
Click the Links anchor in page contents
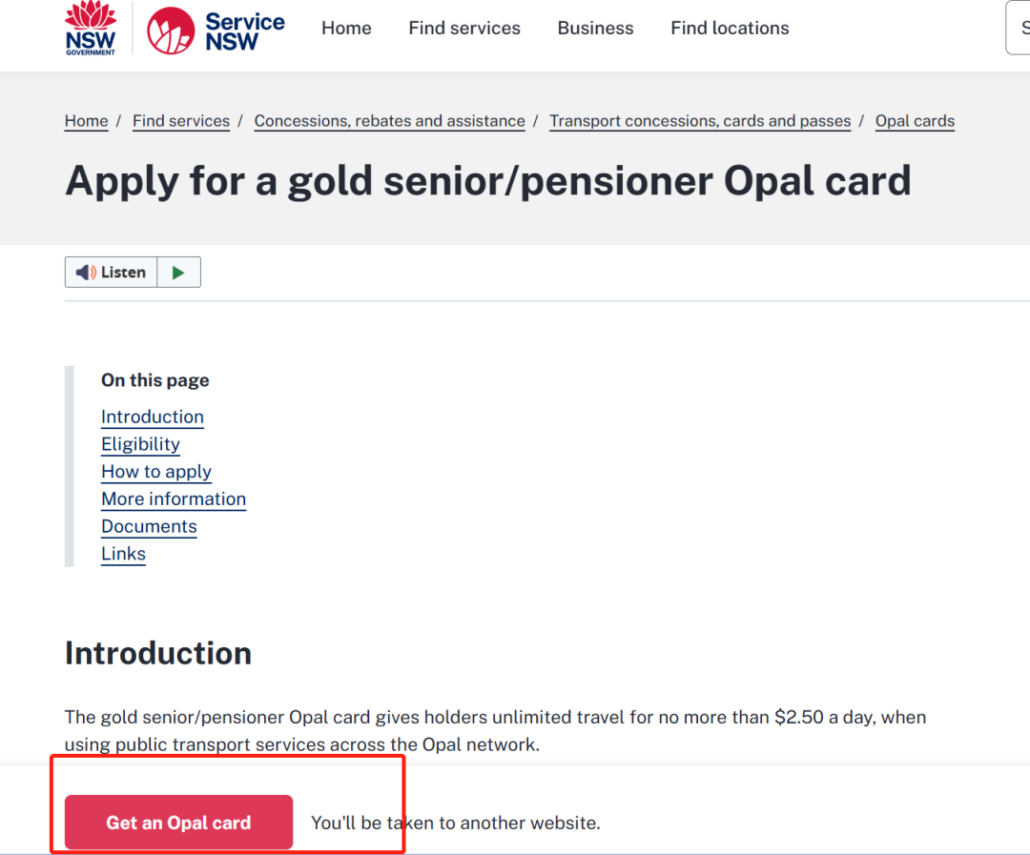[123, 554]
